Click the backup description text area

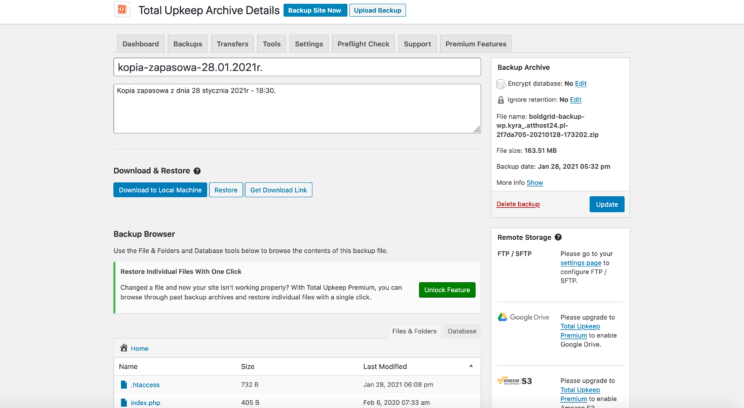[297, 109]
